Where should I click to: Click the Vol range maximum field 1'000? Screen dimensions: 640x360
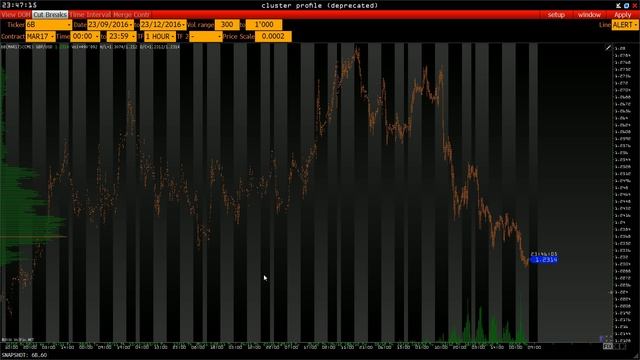[x=264, y=25]
